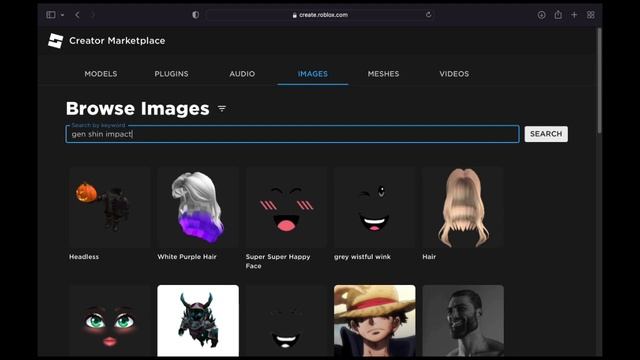The width and height of the screenshot is (640, 360).
Task: Open the Safari sidebar toggle icon
Action: click(51, 15)
